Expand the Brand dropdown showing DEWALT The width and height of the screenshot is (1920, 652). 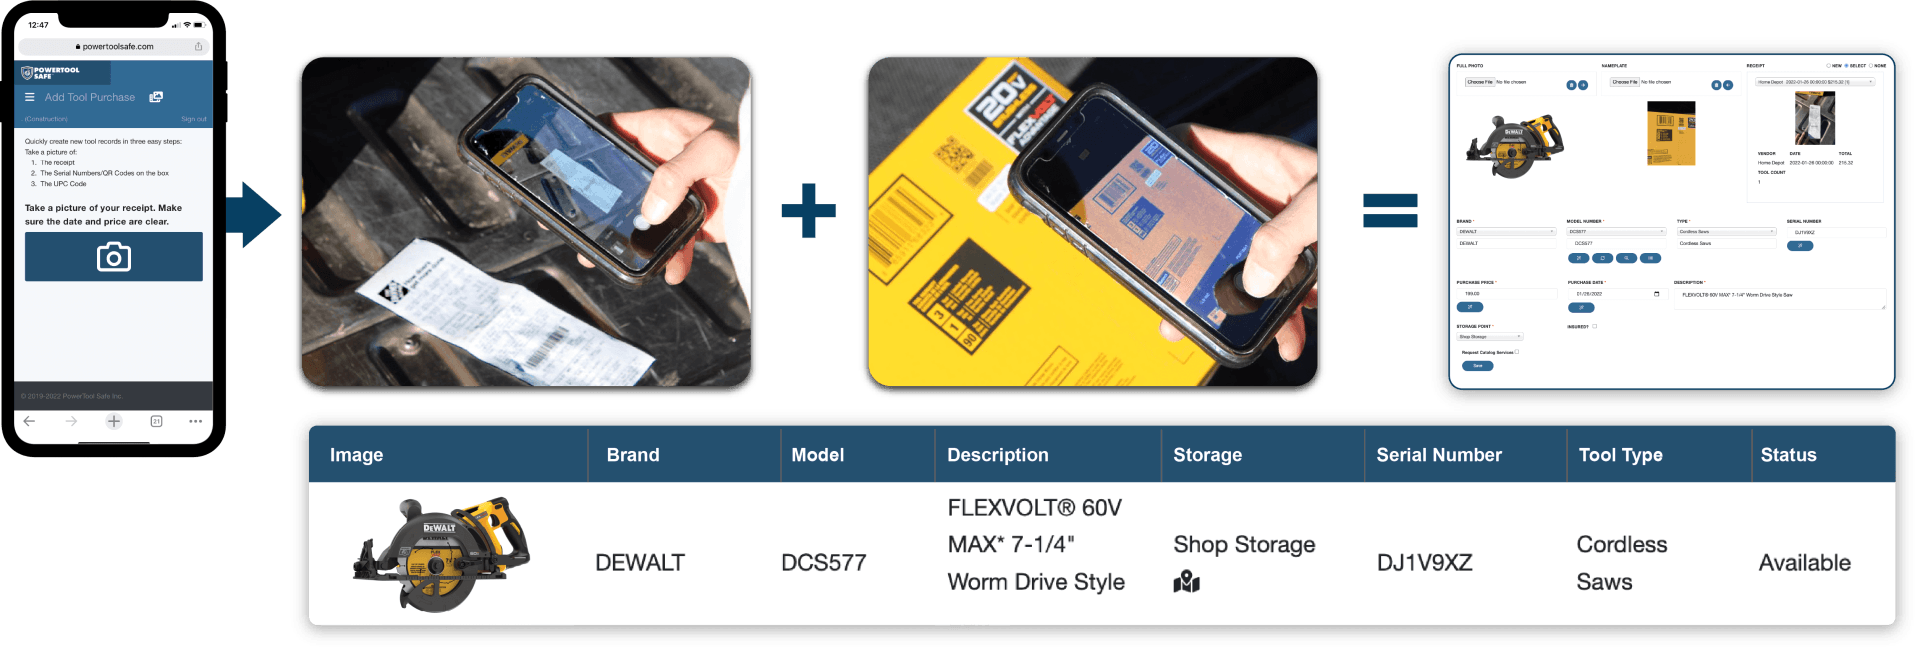[1506, 231]
